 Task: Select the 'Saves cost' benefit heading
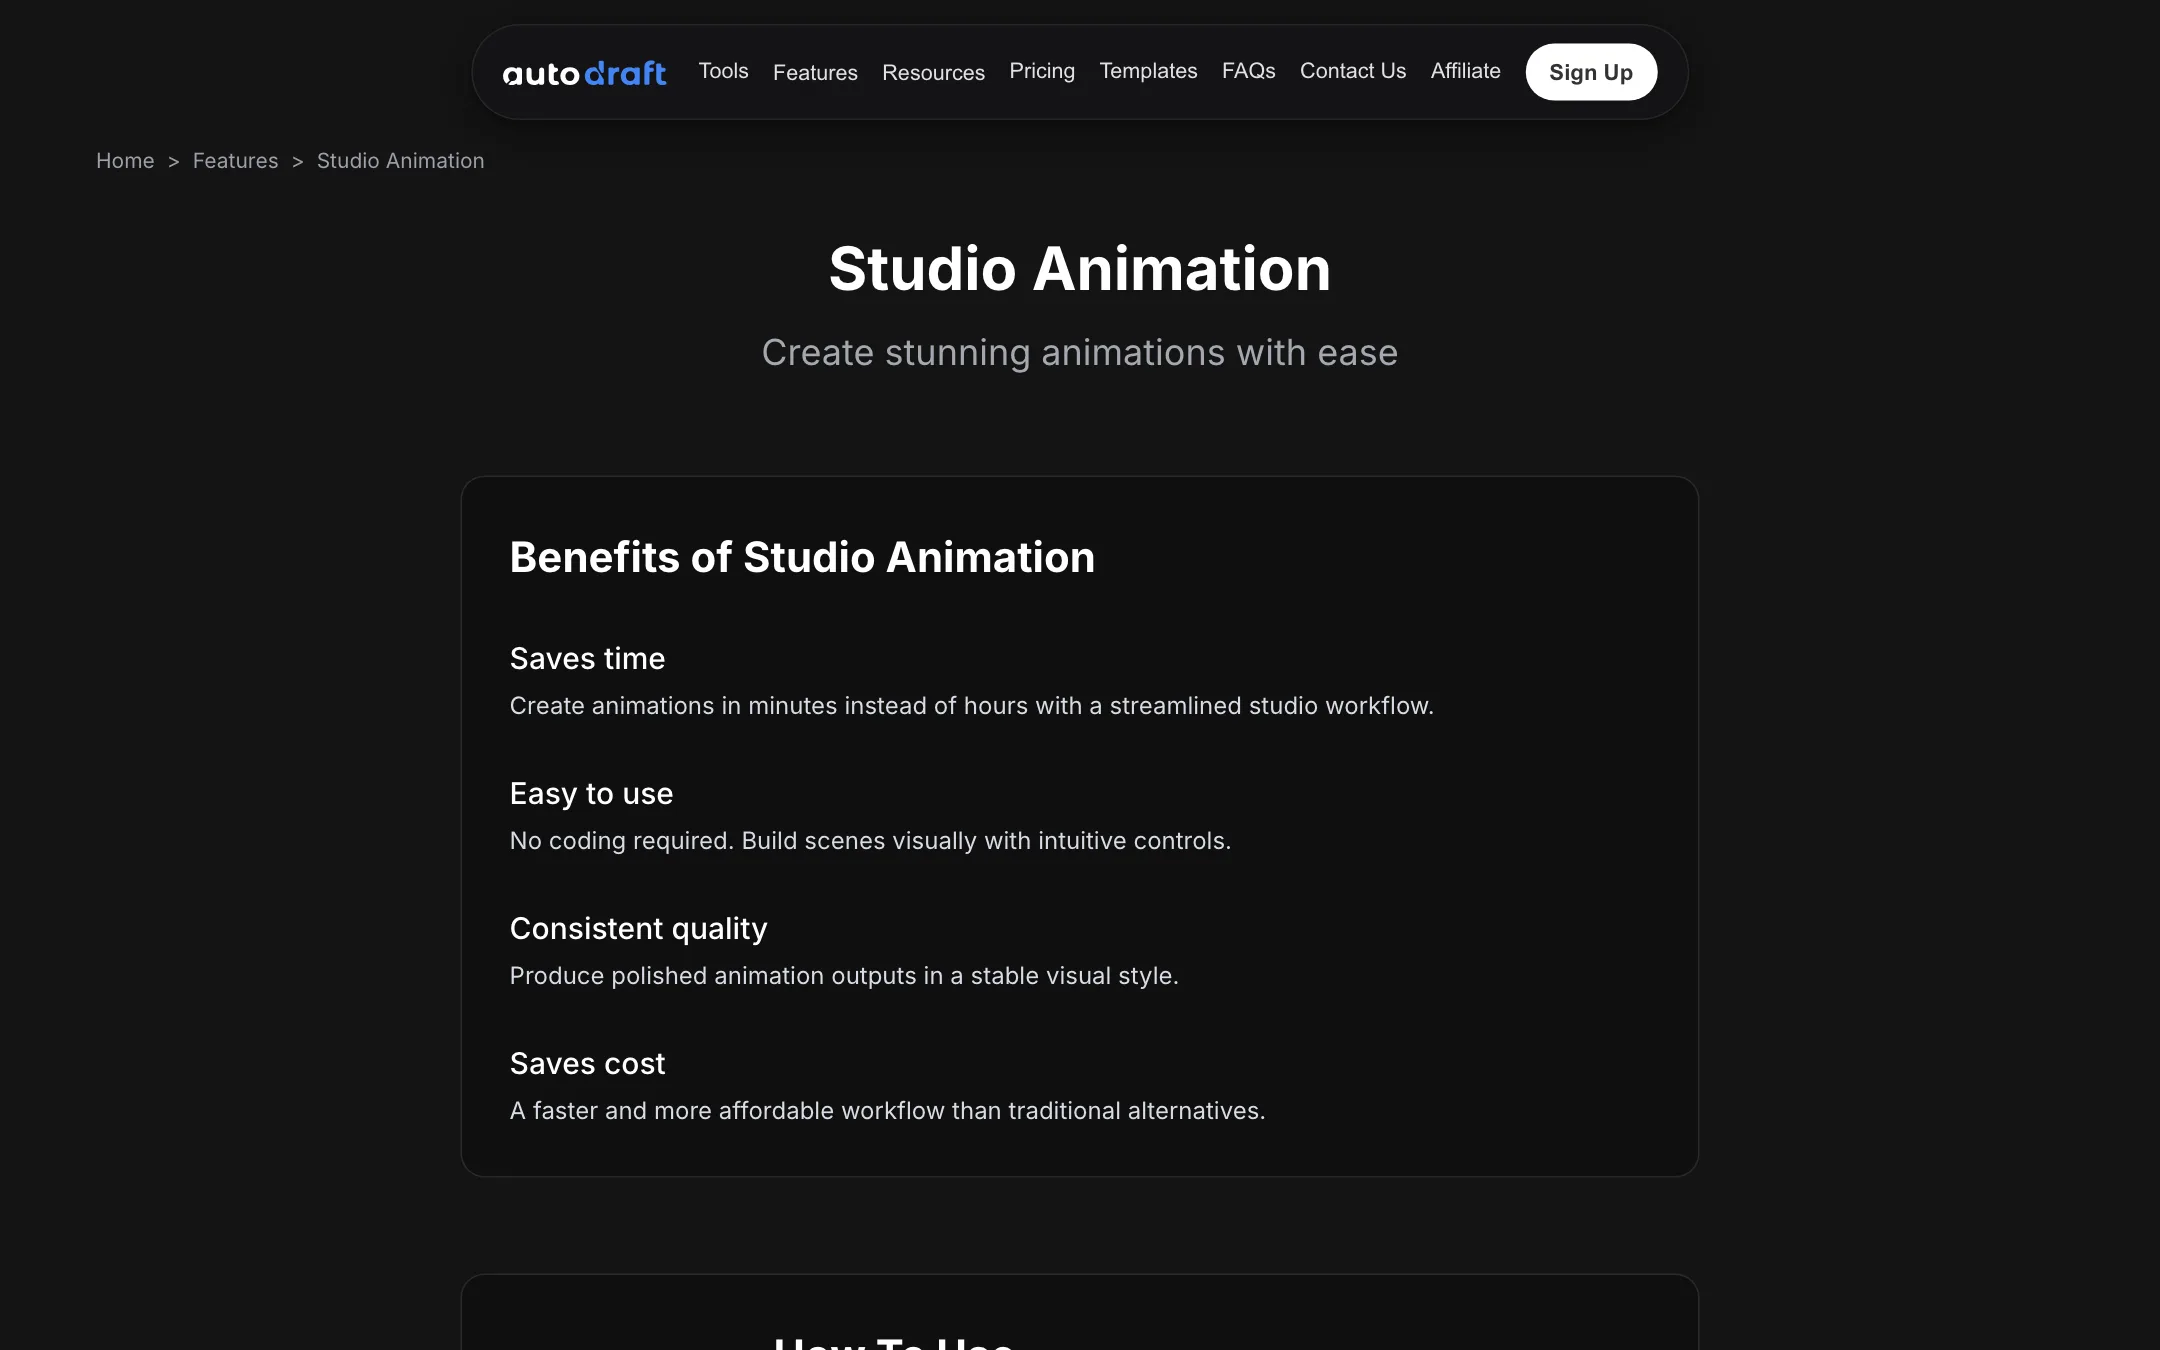point(587,1064)
